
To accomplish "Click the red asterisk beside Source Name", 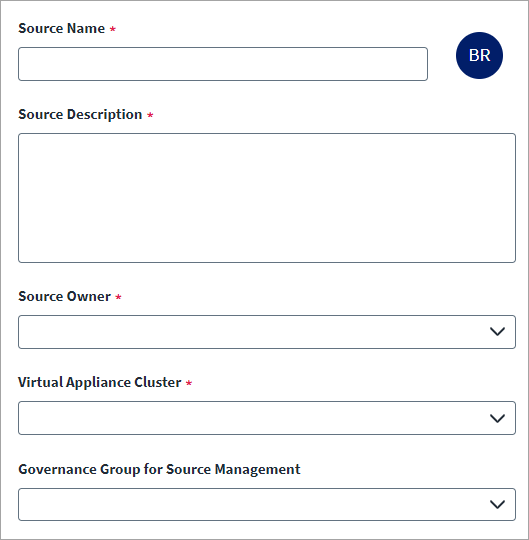I will point(113,29).
